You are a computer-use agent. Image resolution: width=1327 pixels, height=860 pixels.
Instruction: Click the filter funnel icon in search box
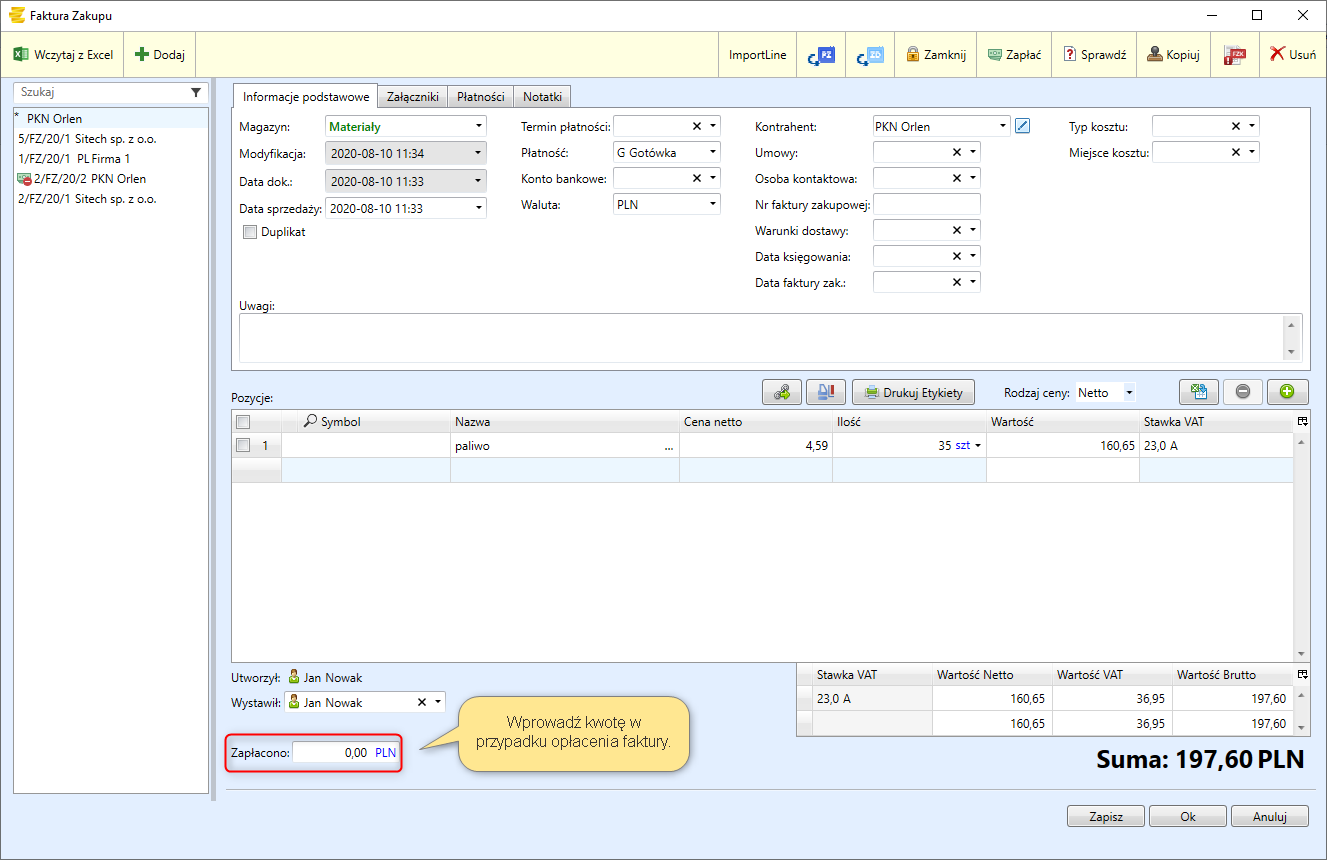pos(196,92)
